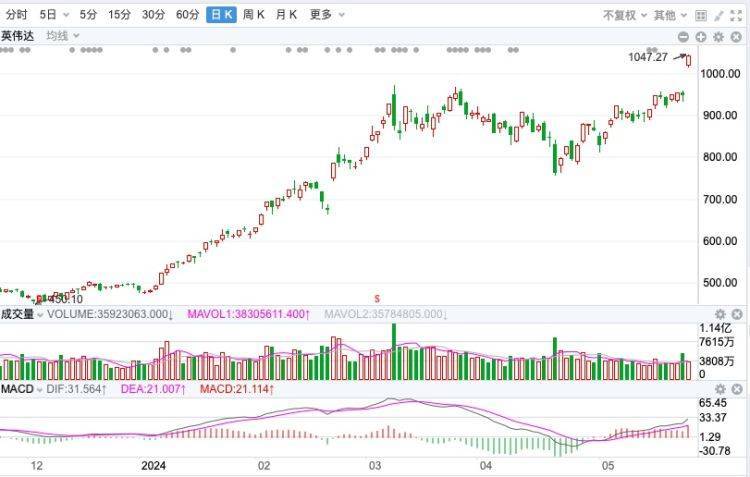Click the 英伟达 stock name label
Screen dimensions: 750x477
[18, 36]
